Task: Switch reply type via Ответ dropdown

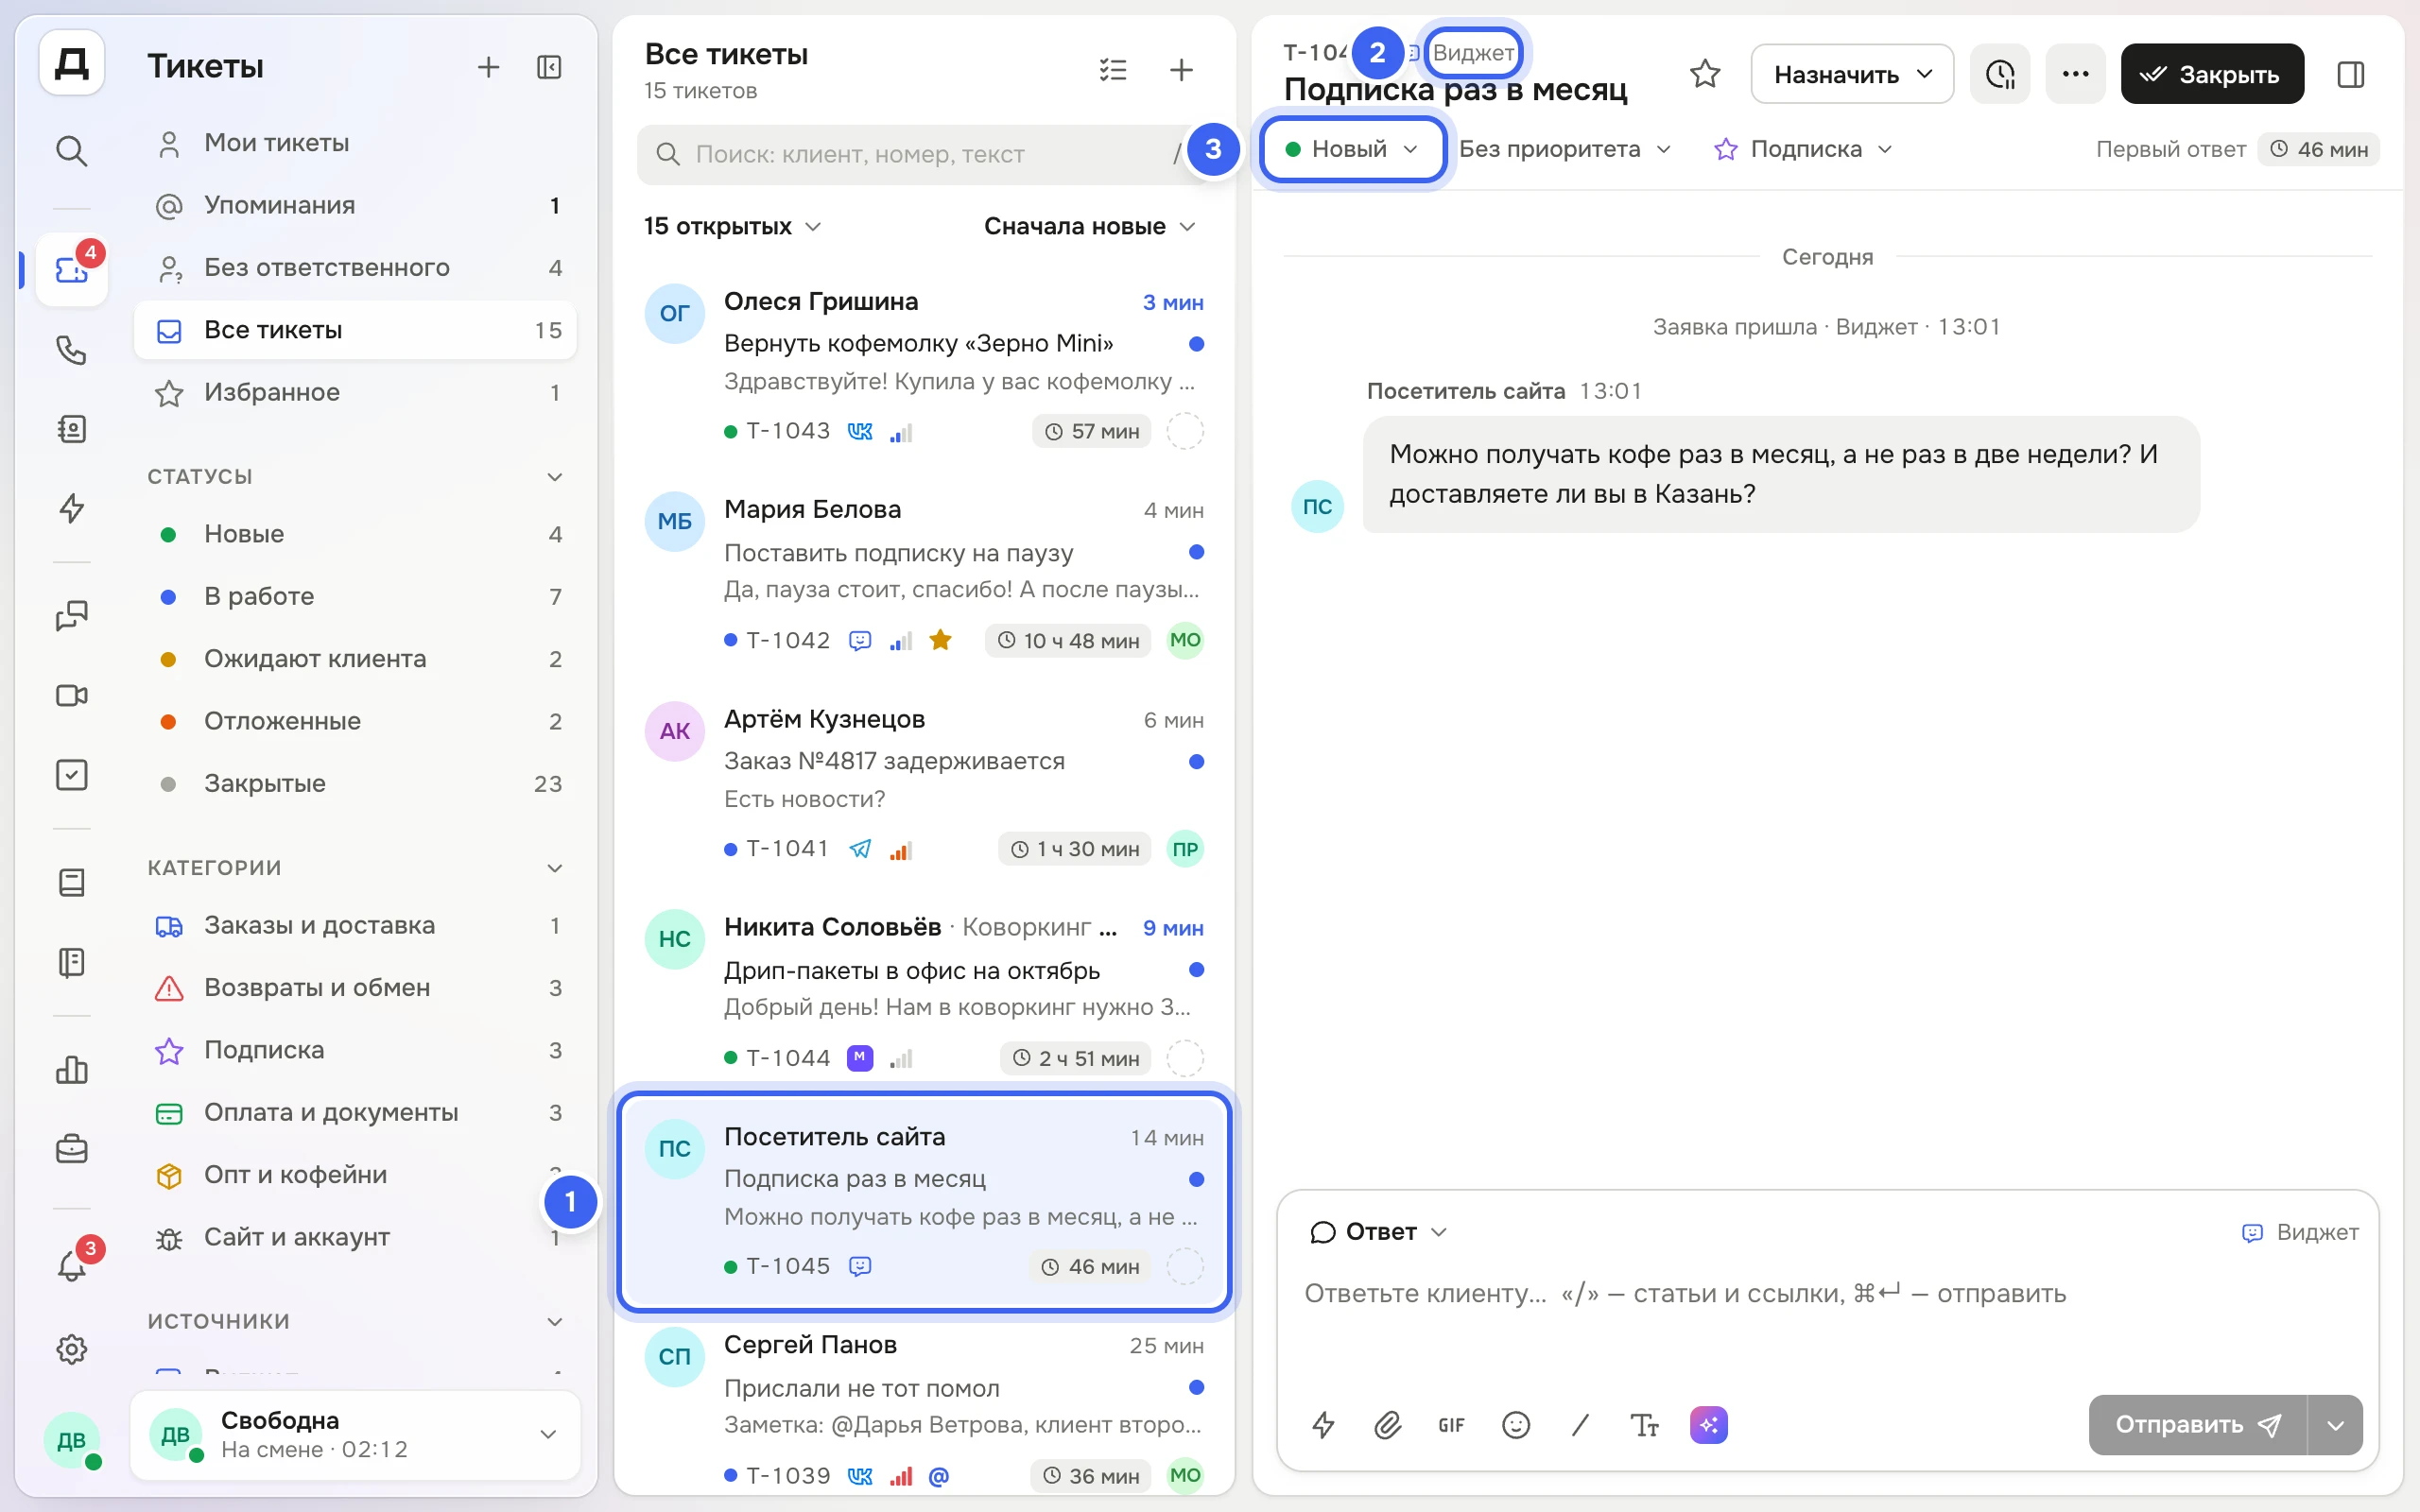Action: [1378, 1231]
